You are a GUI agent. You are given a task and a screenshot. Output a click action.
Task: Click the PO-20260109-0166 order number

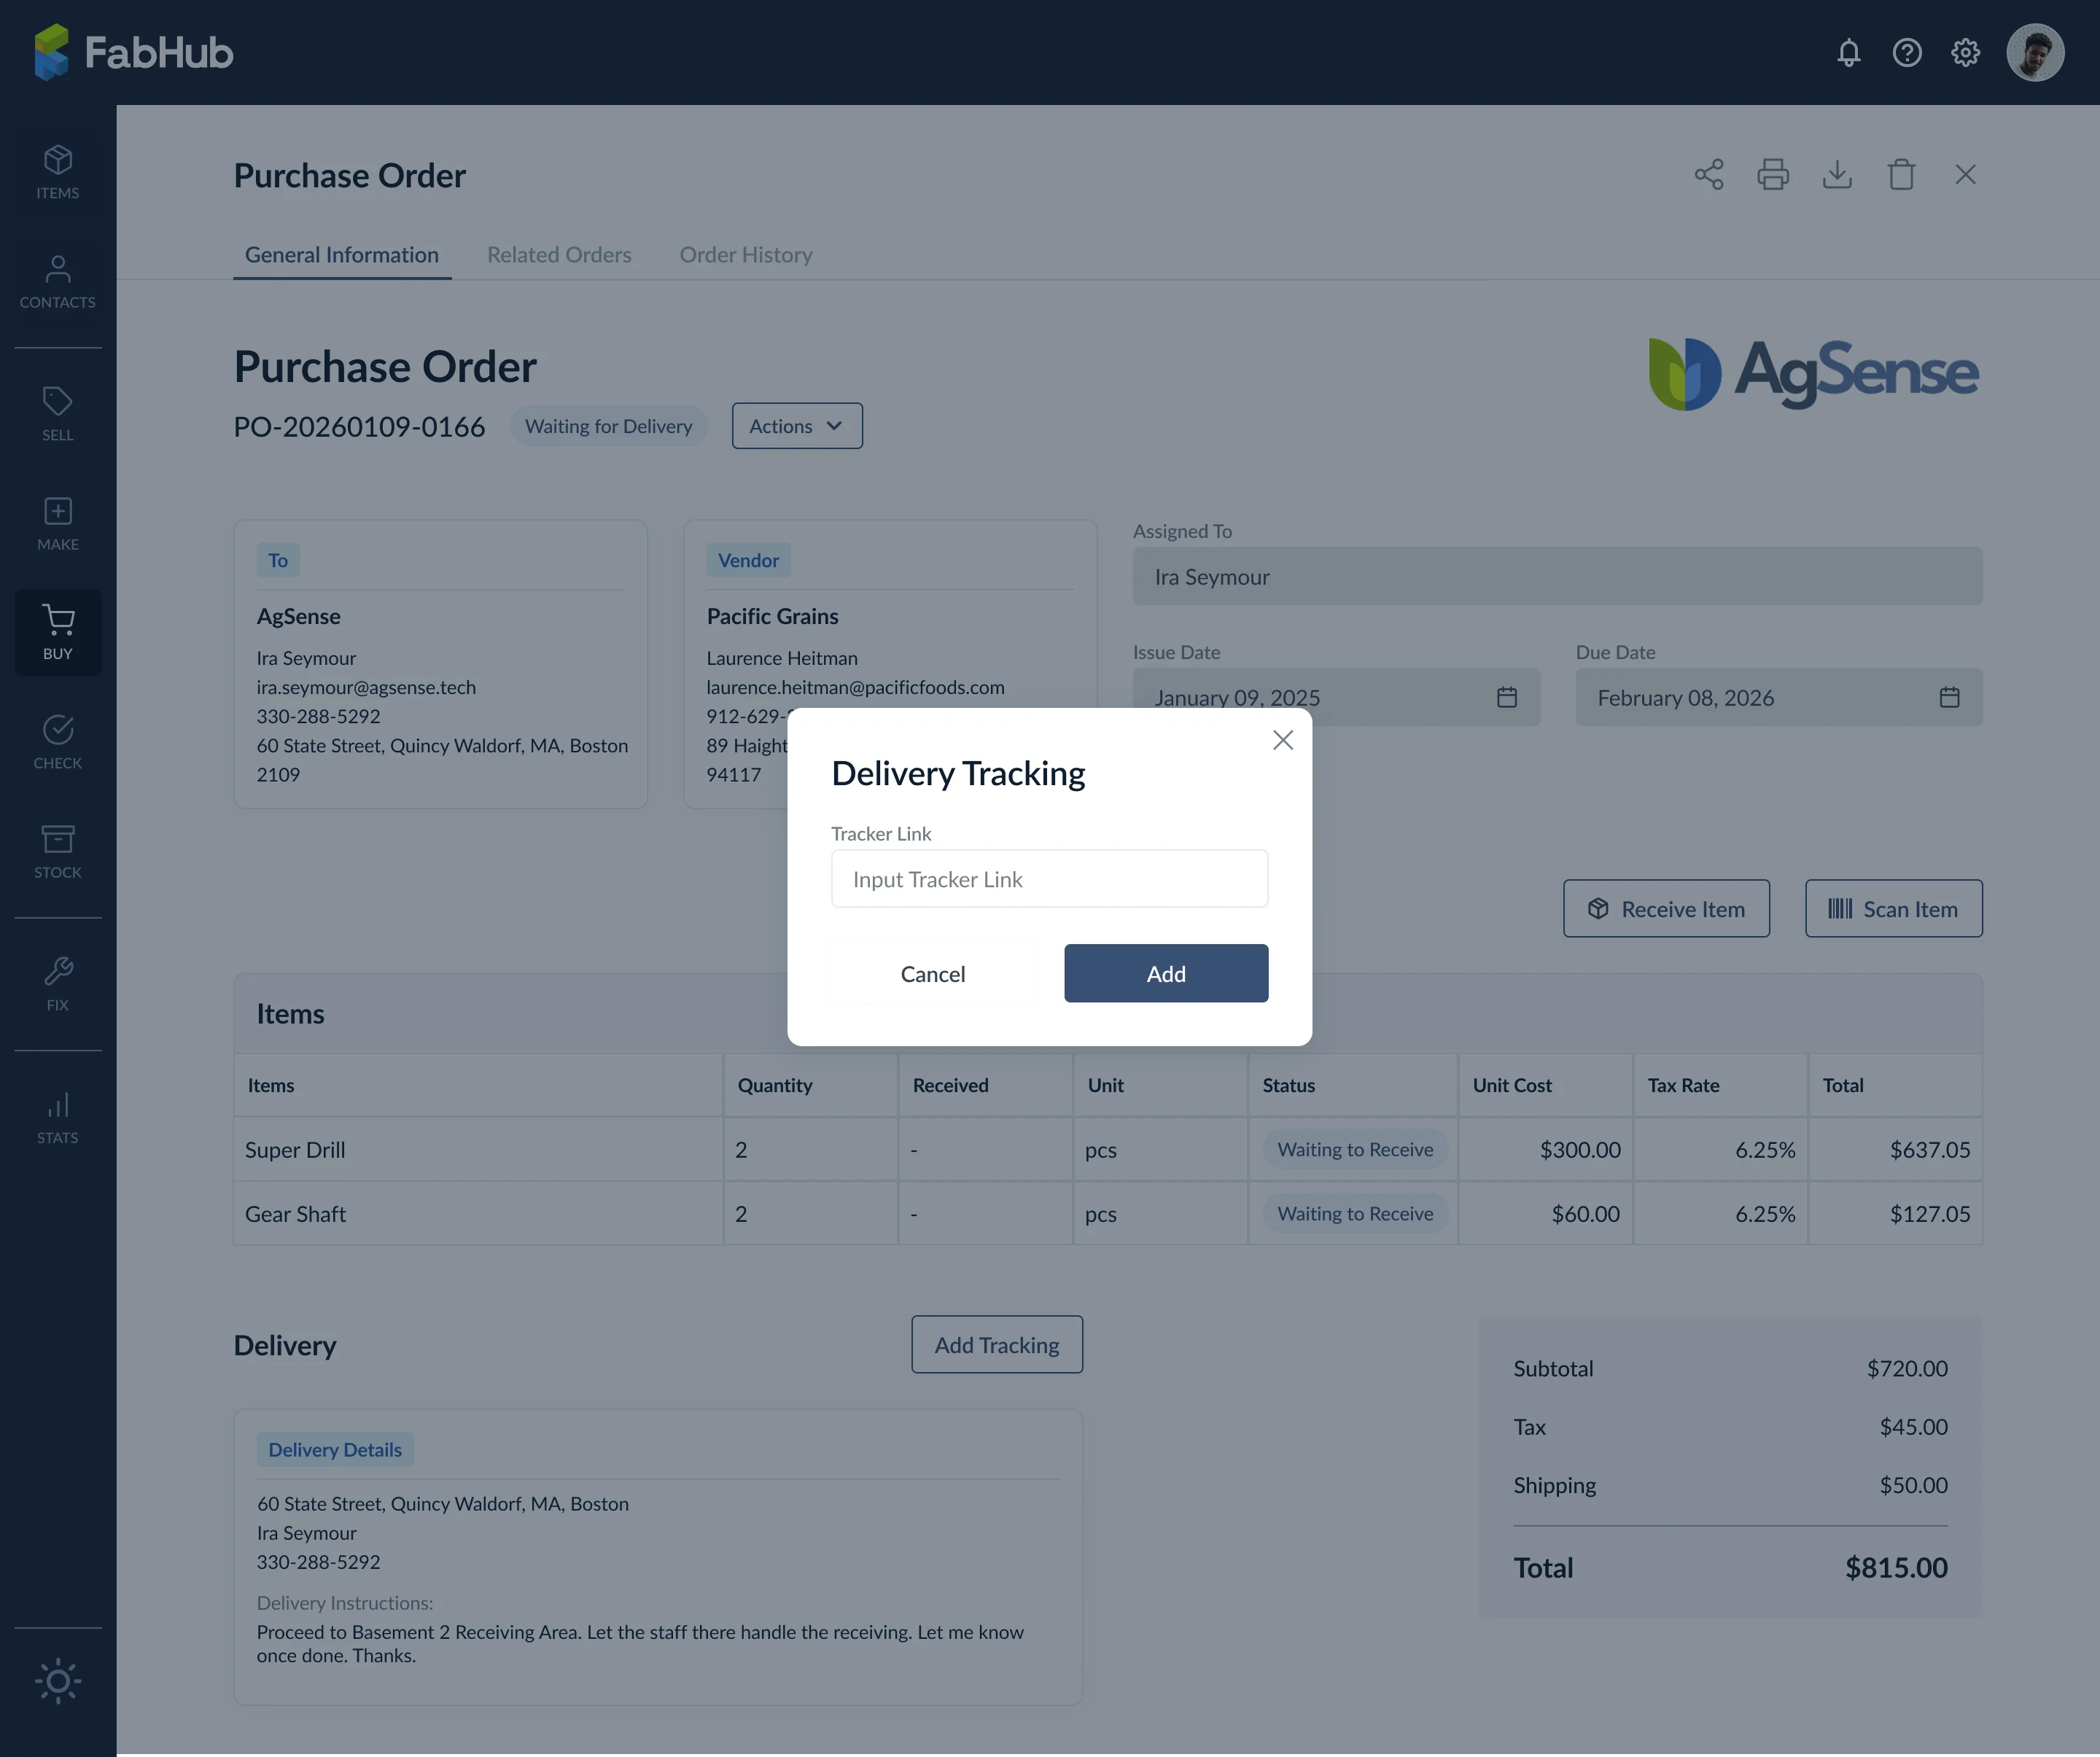coord(359,427)
